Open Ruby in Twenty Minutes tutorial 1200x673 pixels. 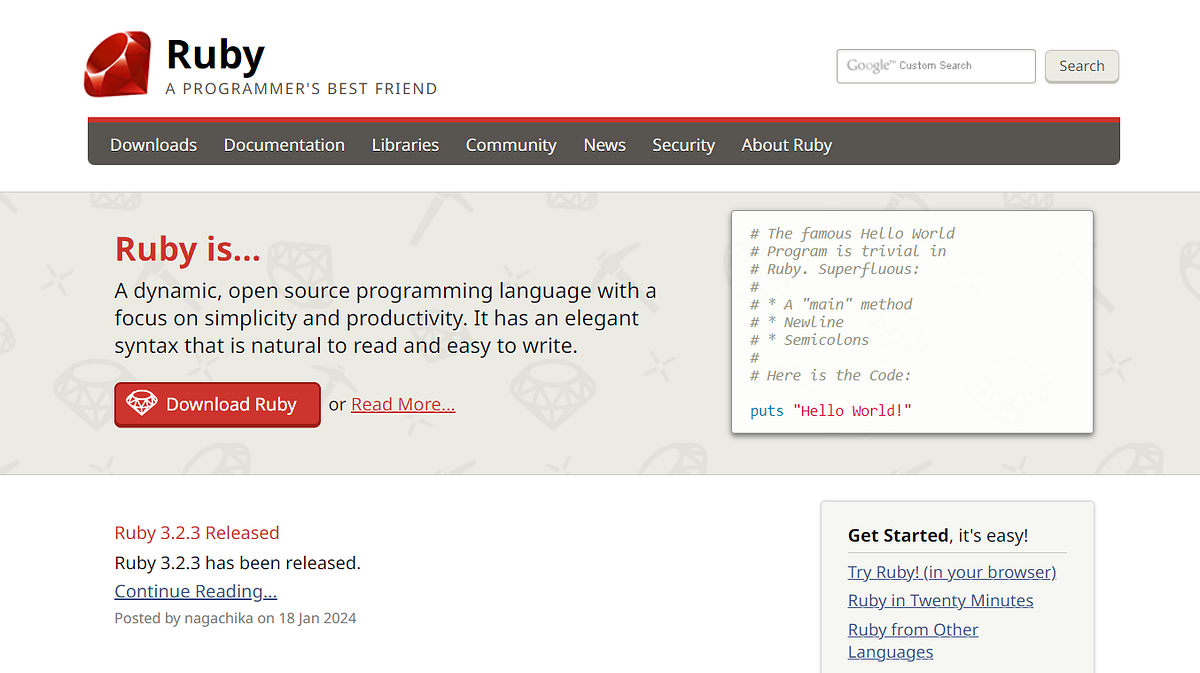point(940,600)
